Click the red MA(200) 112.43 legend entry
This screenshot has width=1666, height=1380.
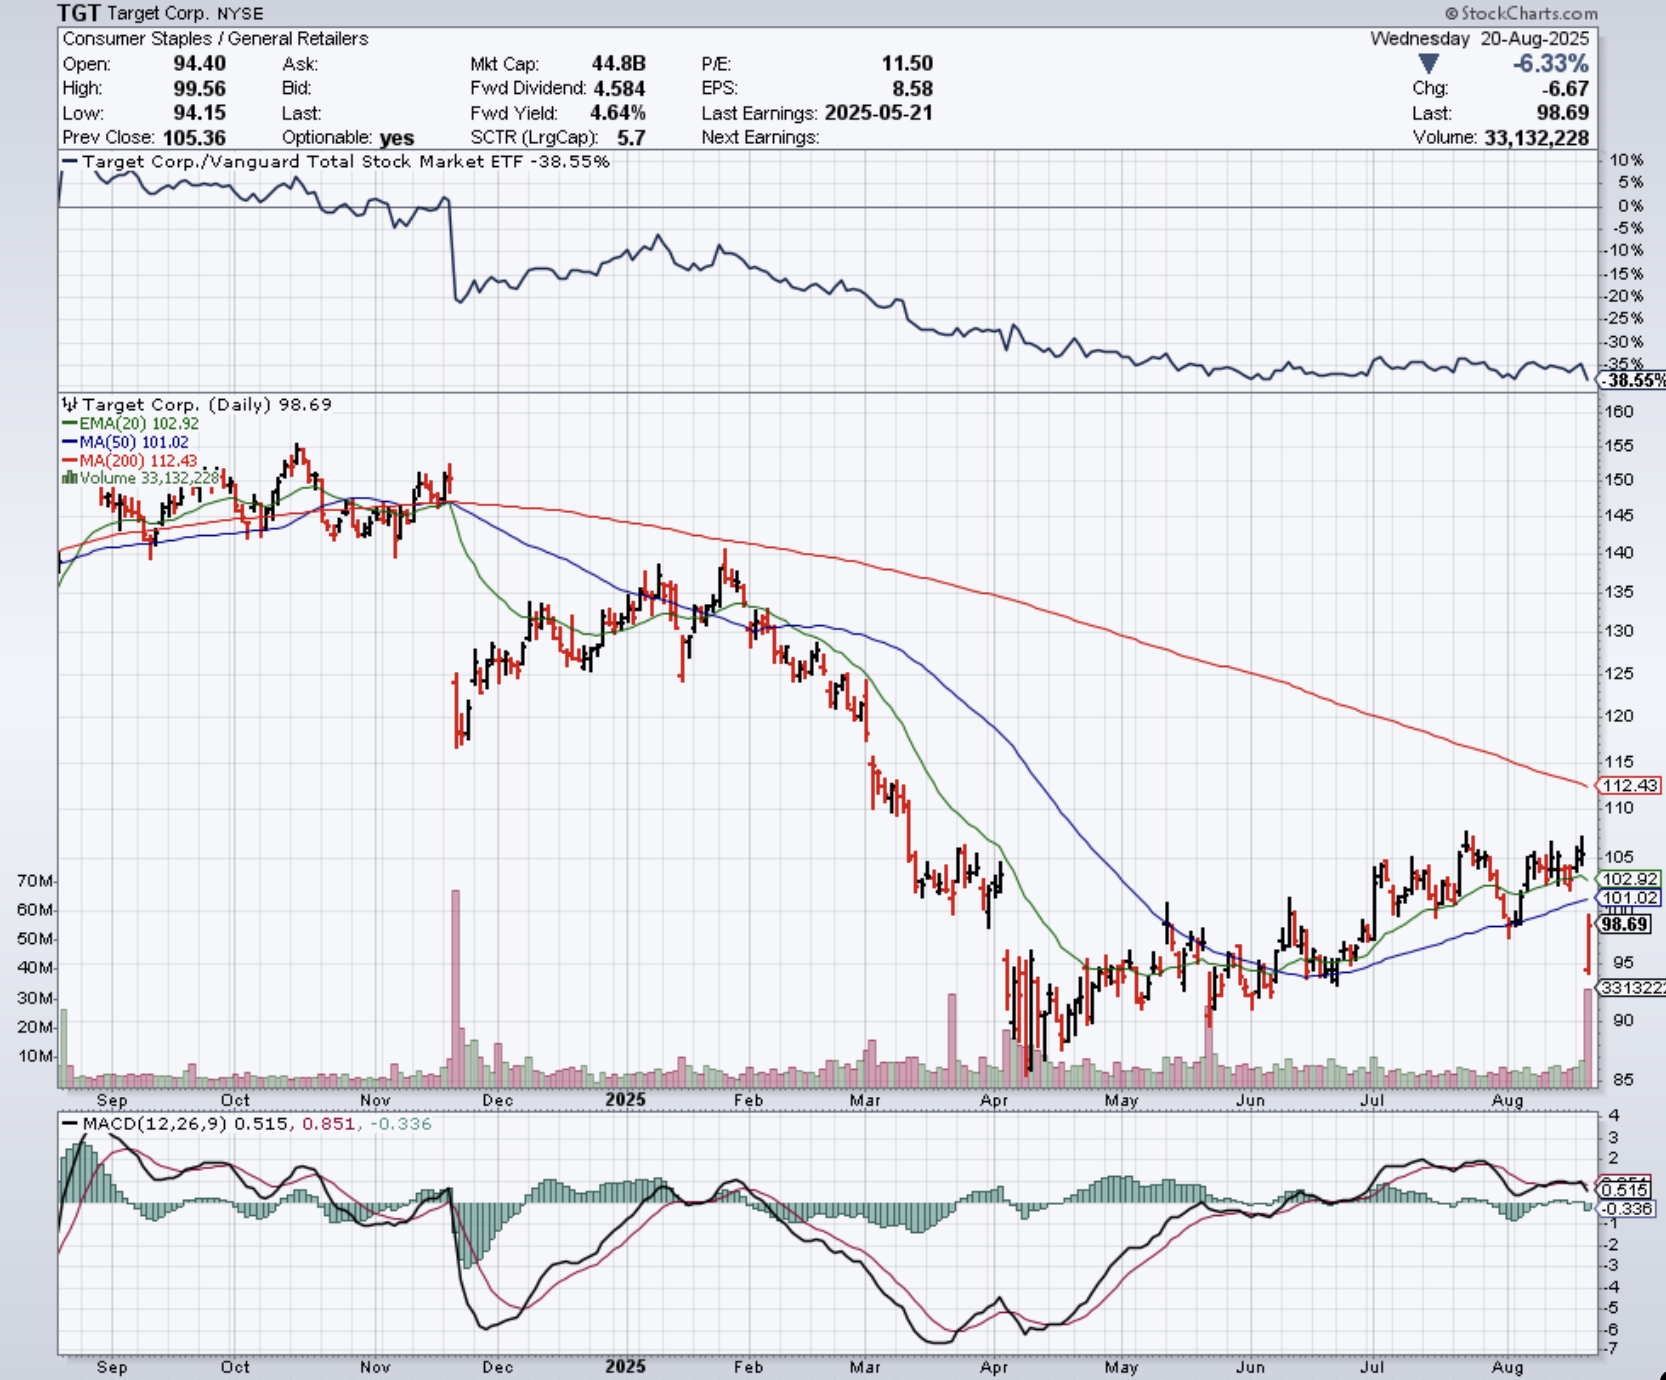tap(129, 460)
